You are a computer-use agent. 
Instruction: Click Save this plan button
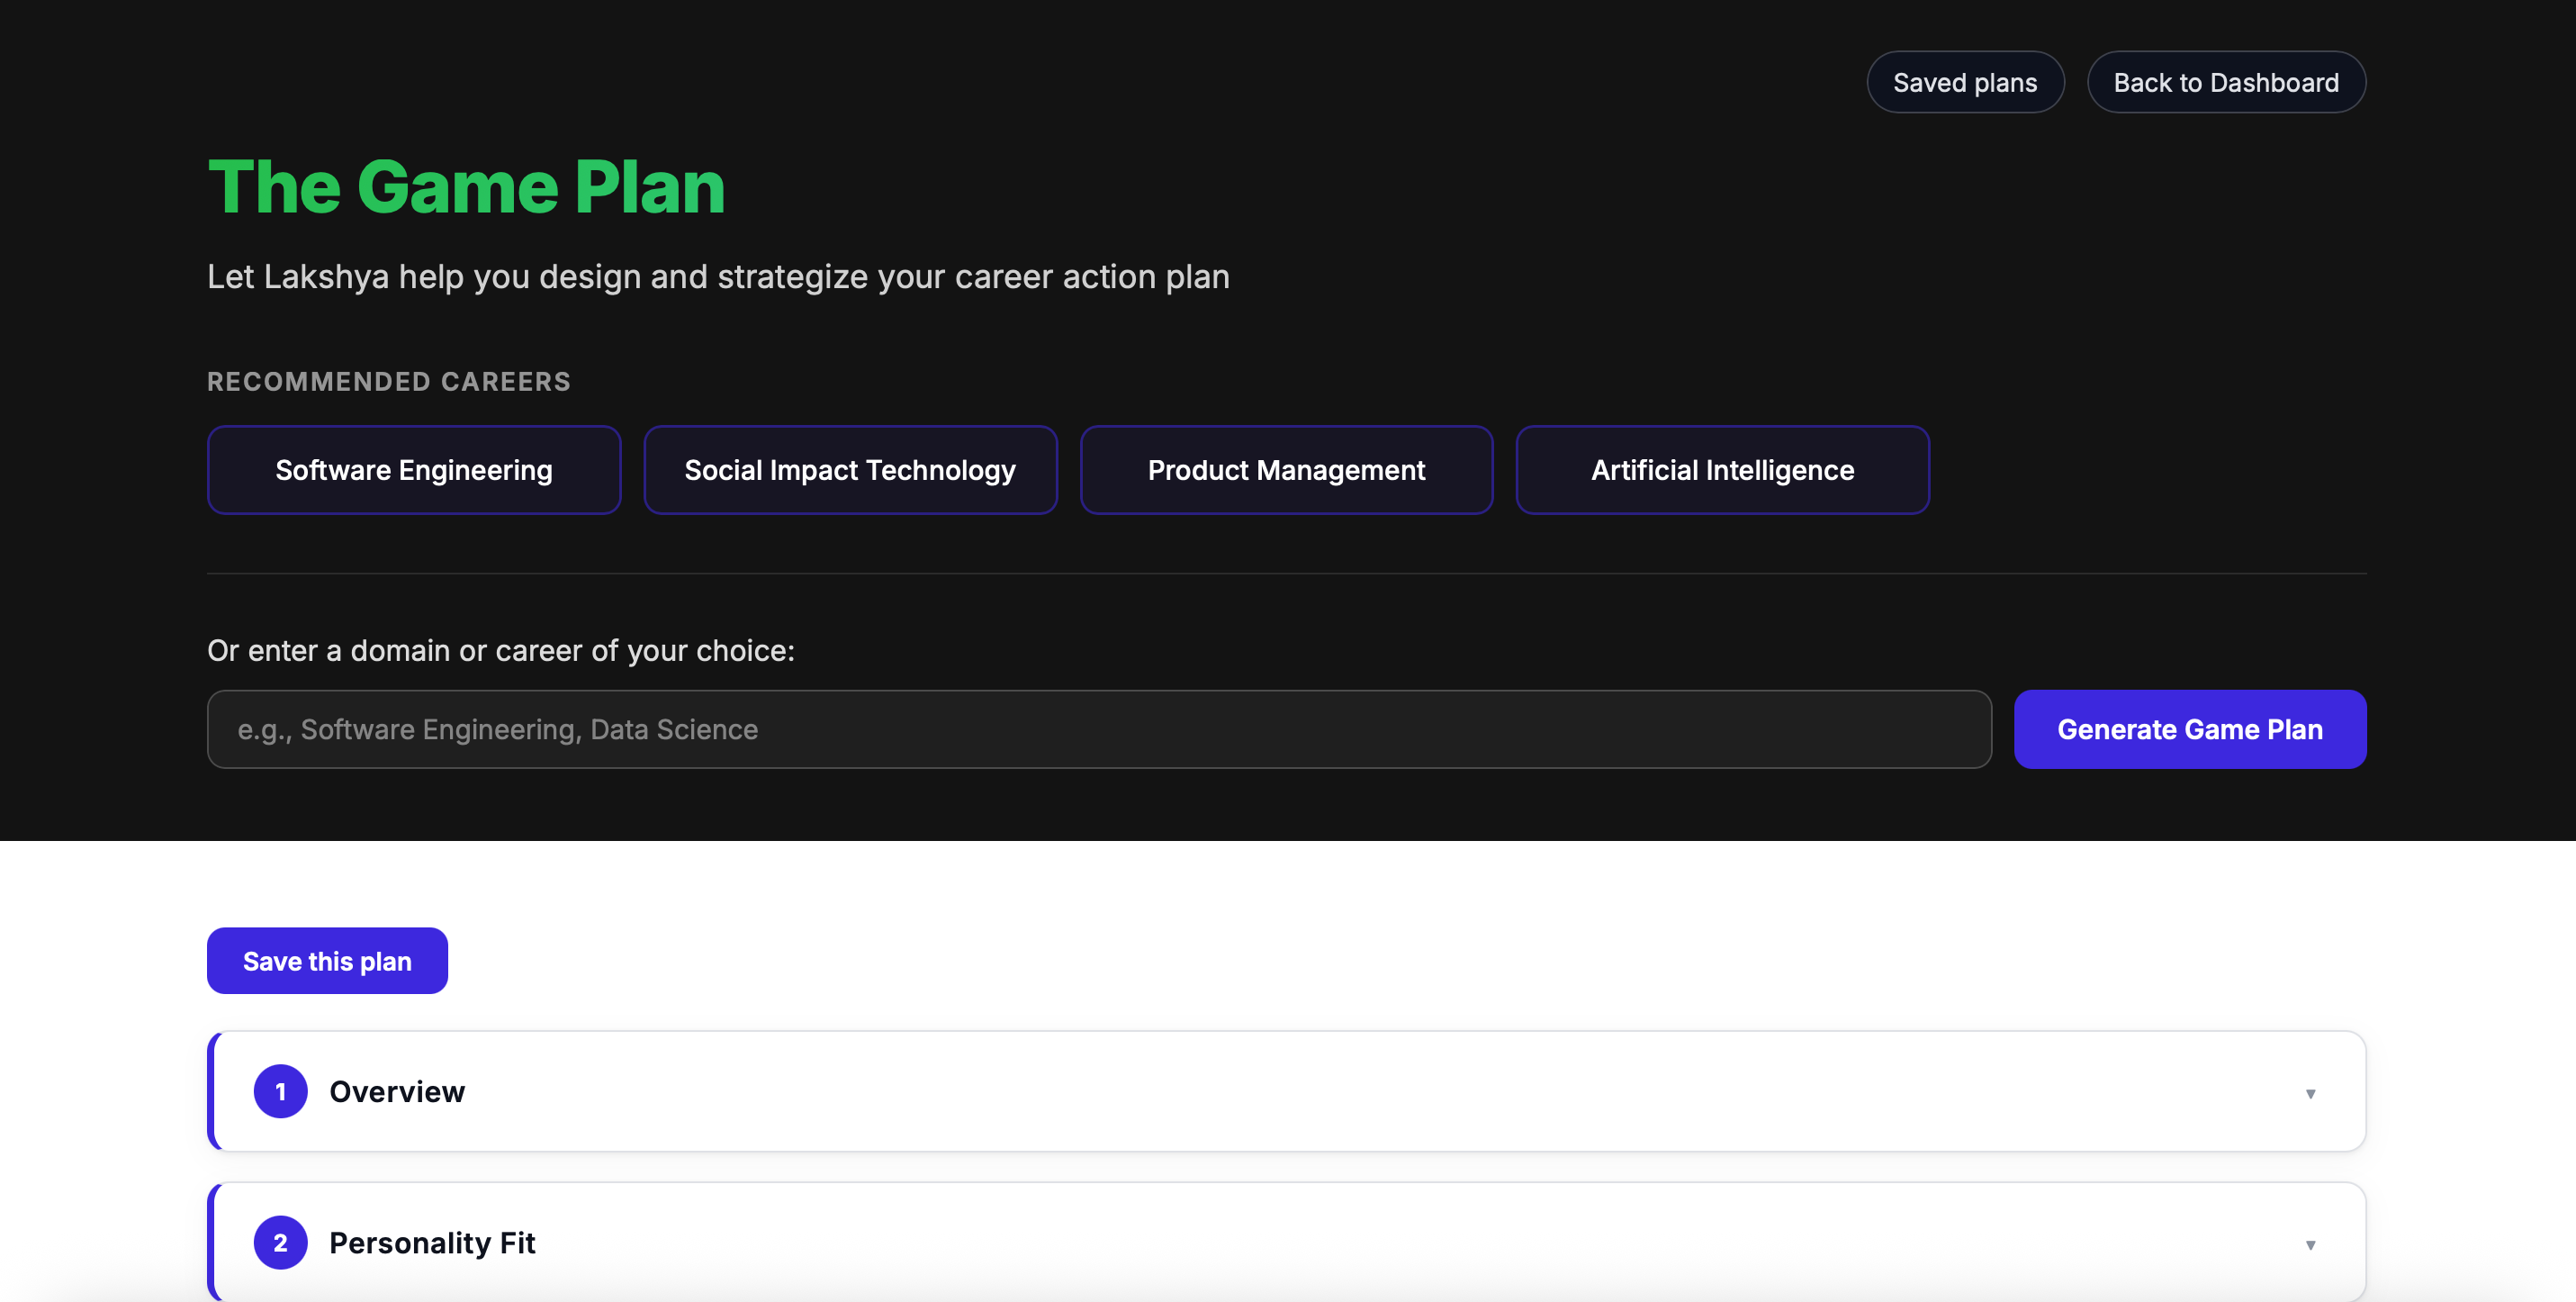pos(327,960)
